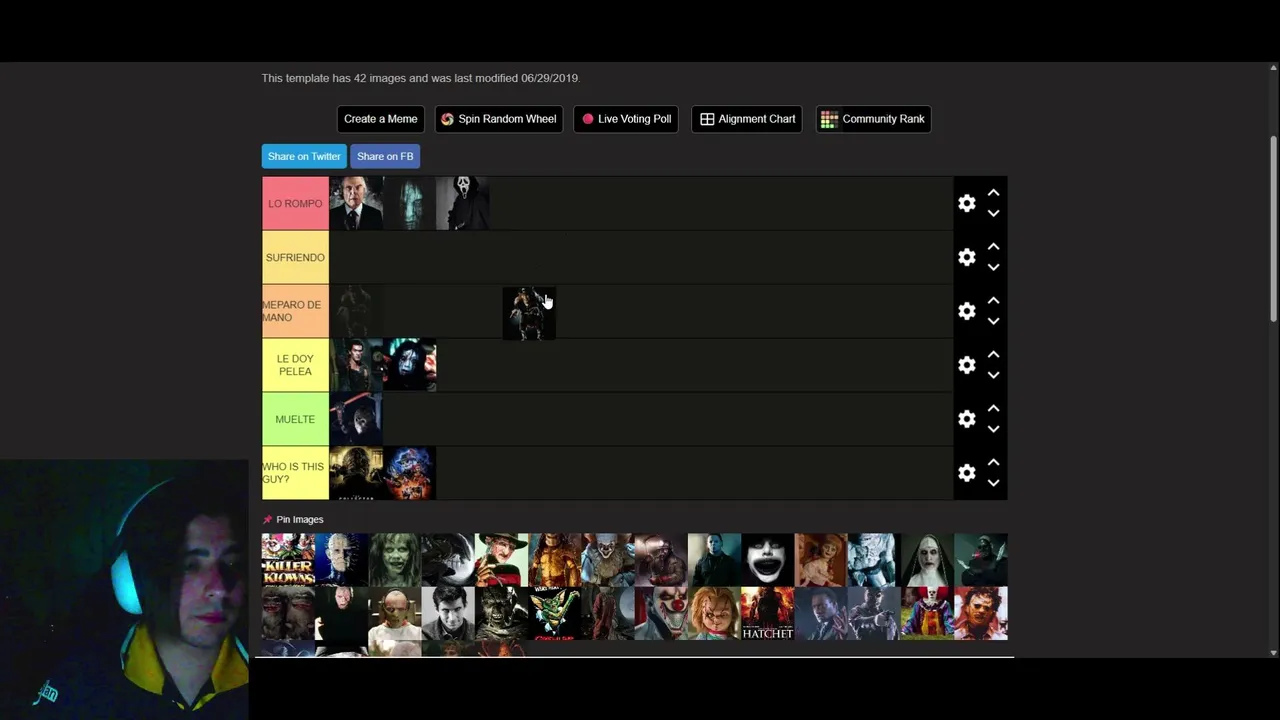The image size is (1280, 720).
Task: Select the black-and-white Norman Bates image
Action: tap(448, 613)
